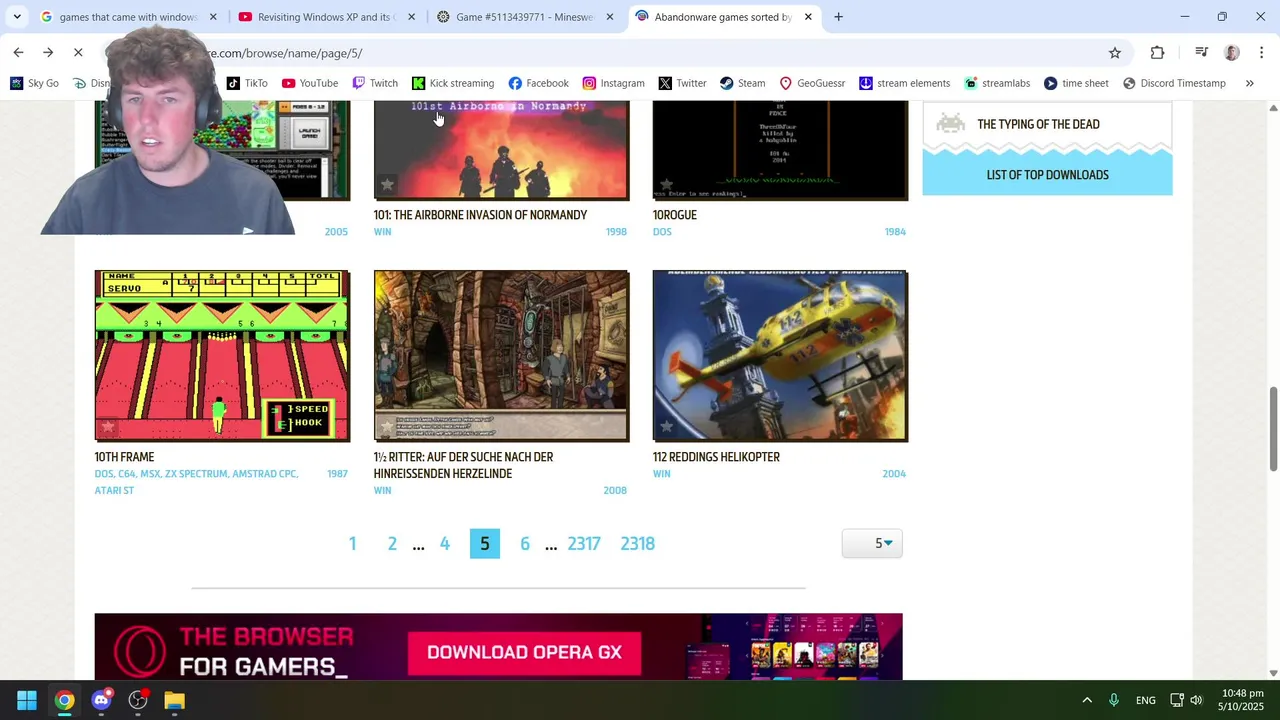1280x720 pixels.
Task: Switch to 'Revisiting Windows XP' YouTube tab
Action: tap(326, 17)
